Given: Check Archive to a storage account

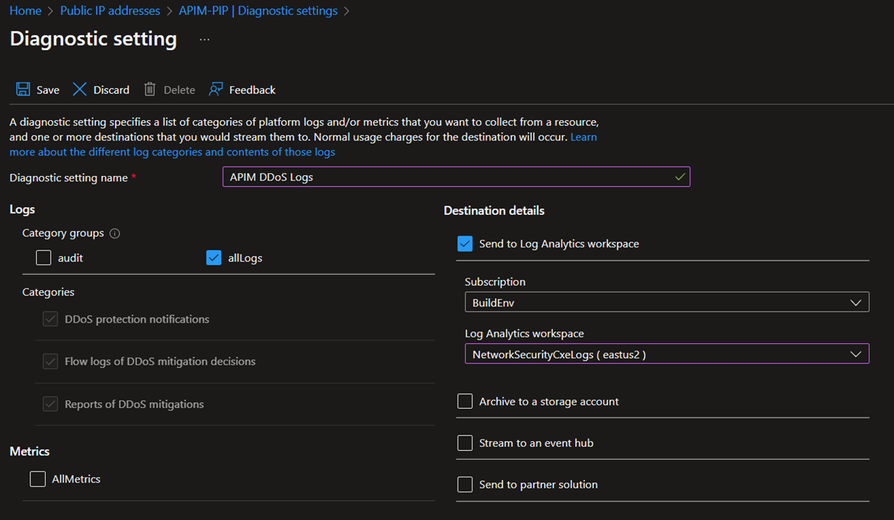Looking at the screenshot, I should point(465,401).
